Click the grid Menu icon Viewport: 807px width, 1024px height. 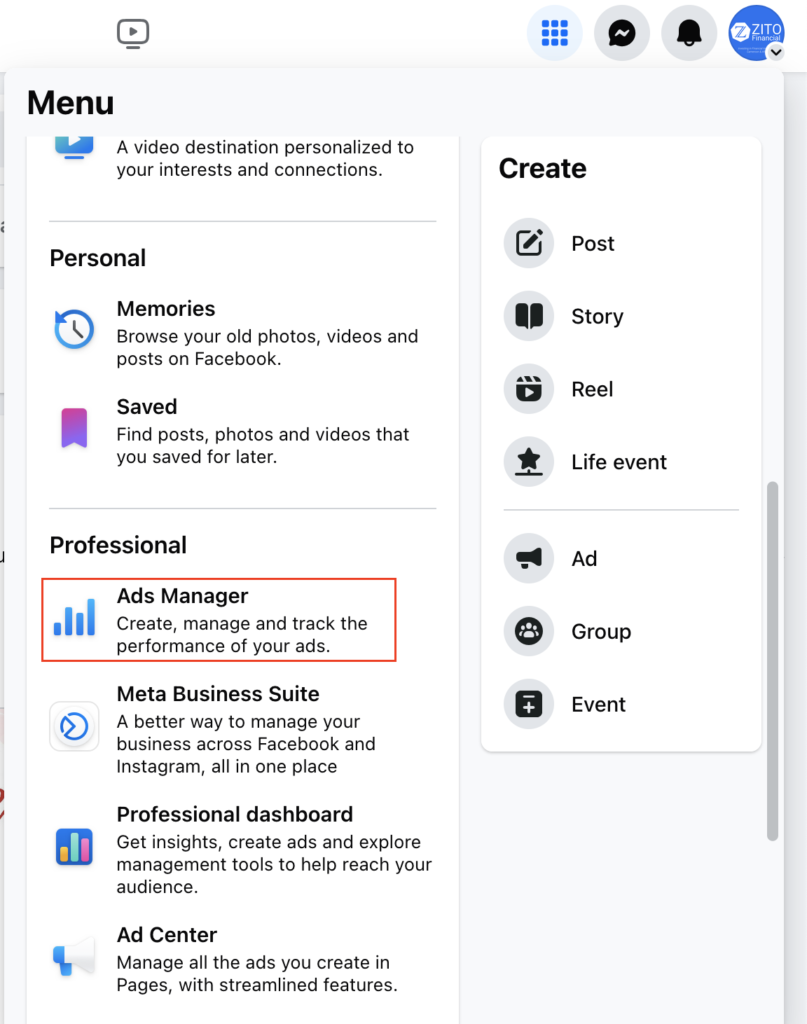click(x=554, y=33)
